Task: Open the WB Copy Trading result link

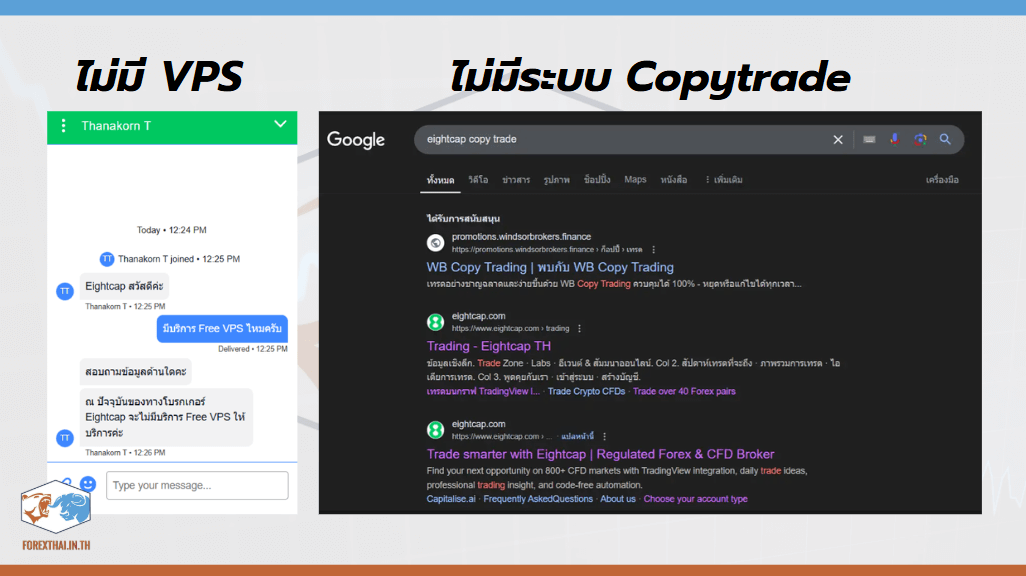Action: pyautogui.click(x=550, y=267)
